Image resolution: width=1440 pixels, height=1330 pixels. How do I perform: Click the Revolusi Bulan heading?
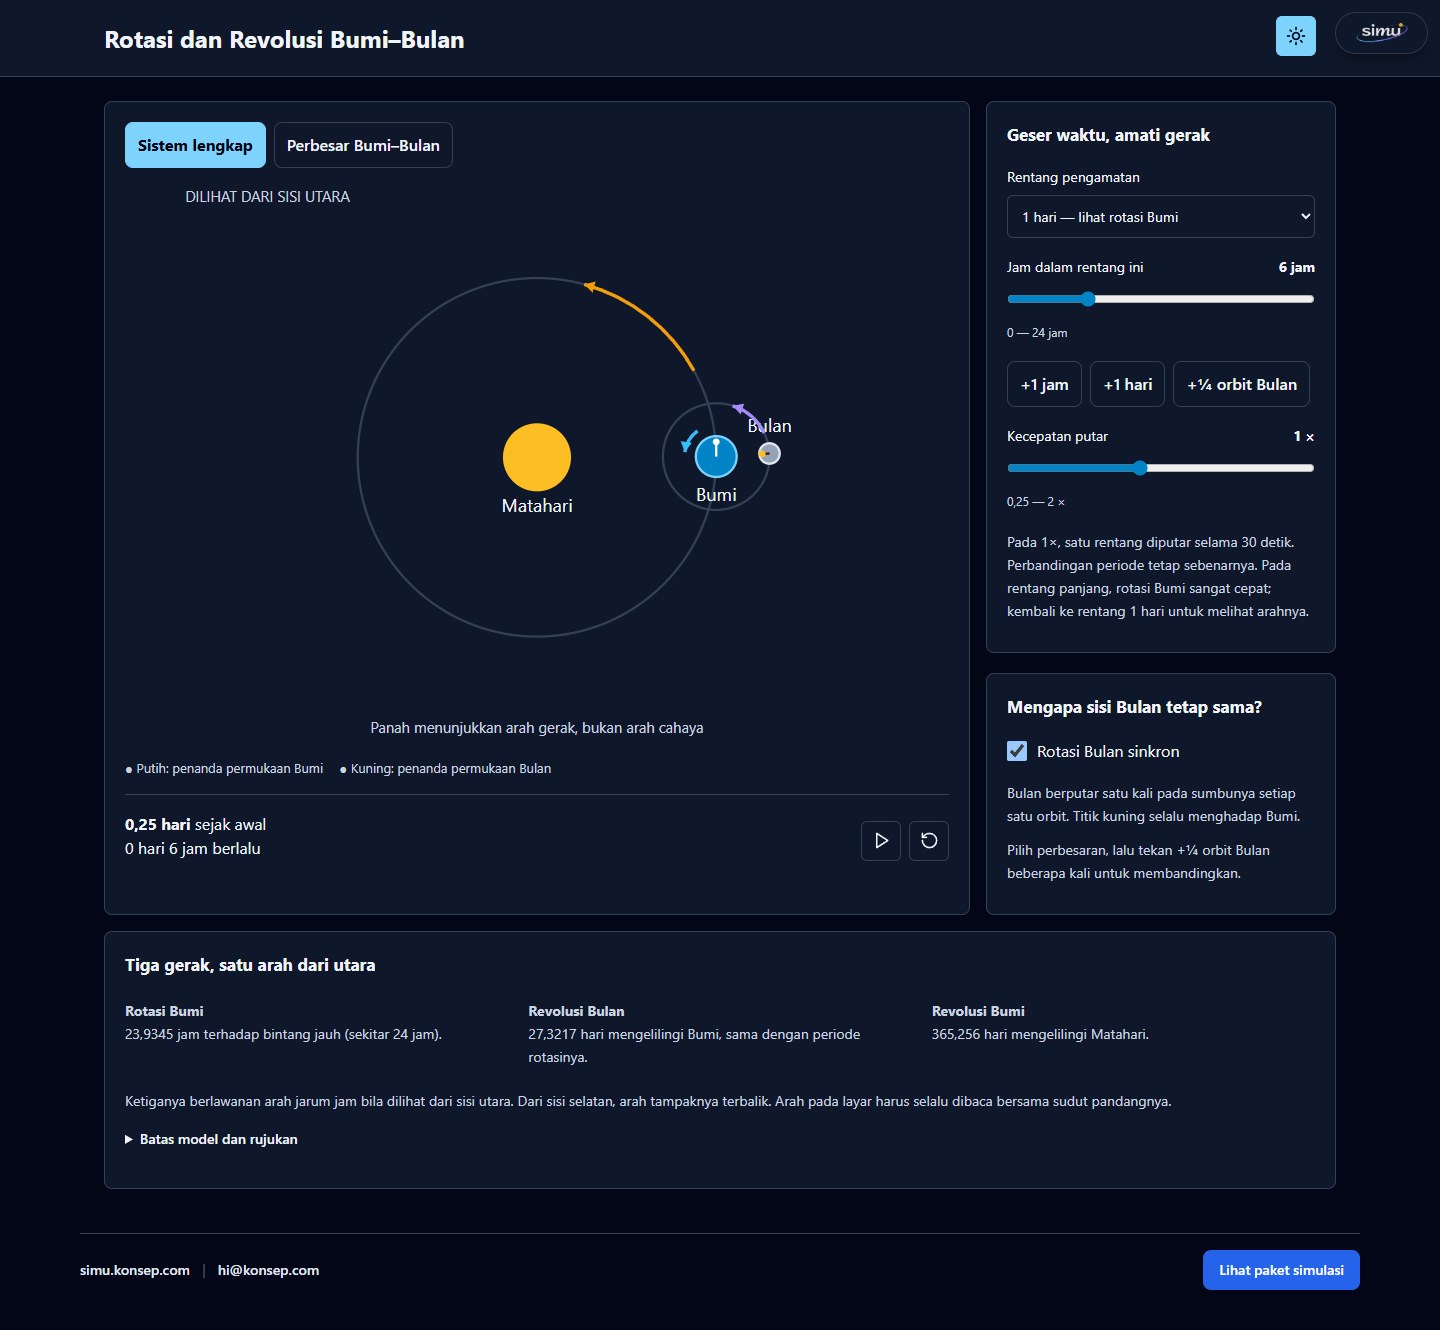tap(576, 1011)
